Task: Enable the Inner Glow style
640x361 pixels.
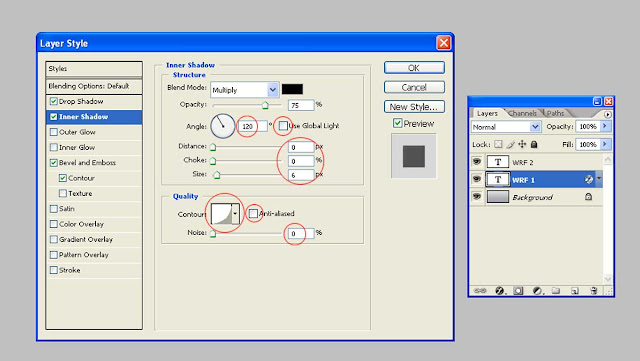Action: point(53,147)
